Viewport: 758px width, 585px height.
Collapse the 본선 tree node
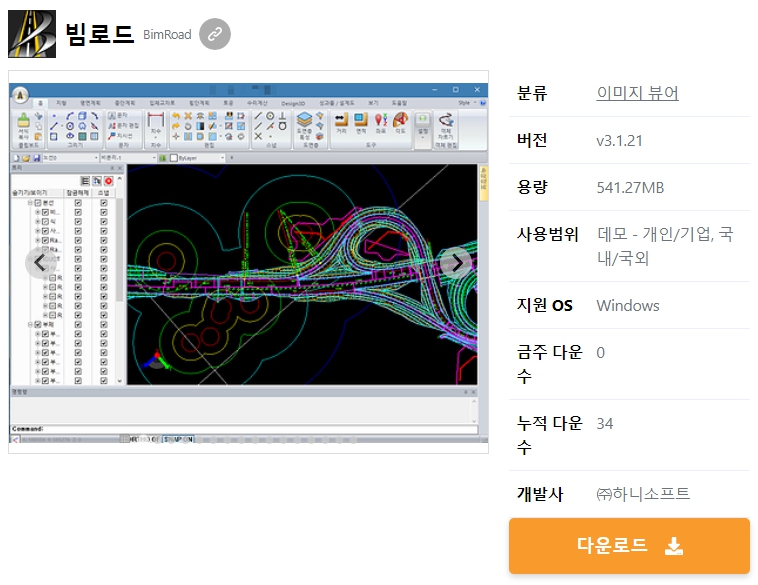coord(30,203)
